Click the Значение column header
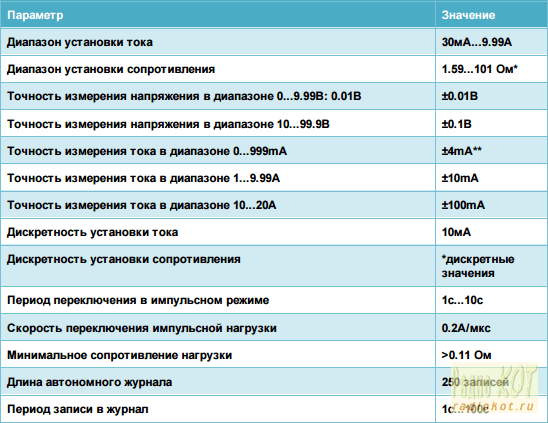 (468, 15)
